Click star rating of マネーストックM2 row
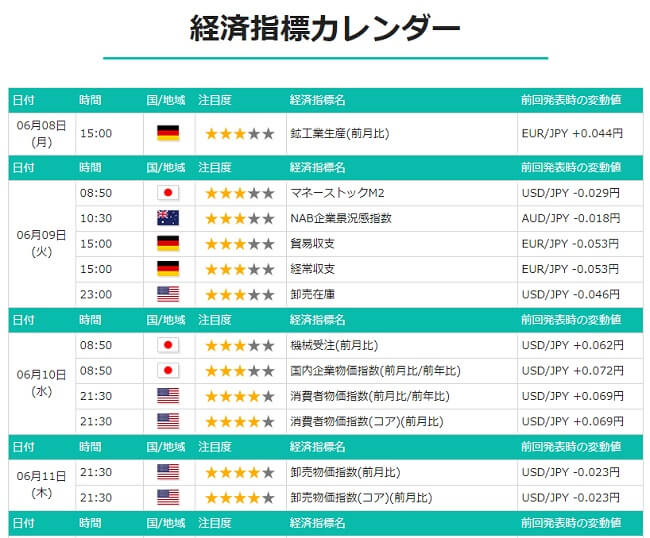 click(240, 193)
